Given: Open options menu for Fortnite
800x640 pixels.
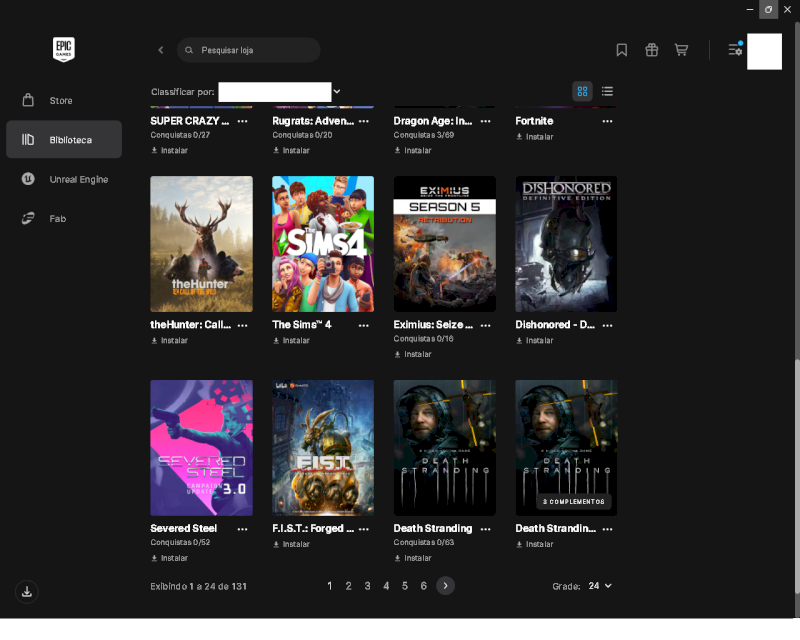Looking at the screenshot, I should tap(607, 121).
